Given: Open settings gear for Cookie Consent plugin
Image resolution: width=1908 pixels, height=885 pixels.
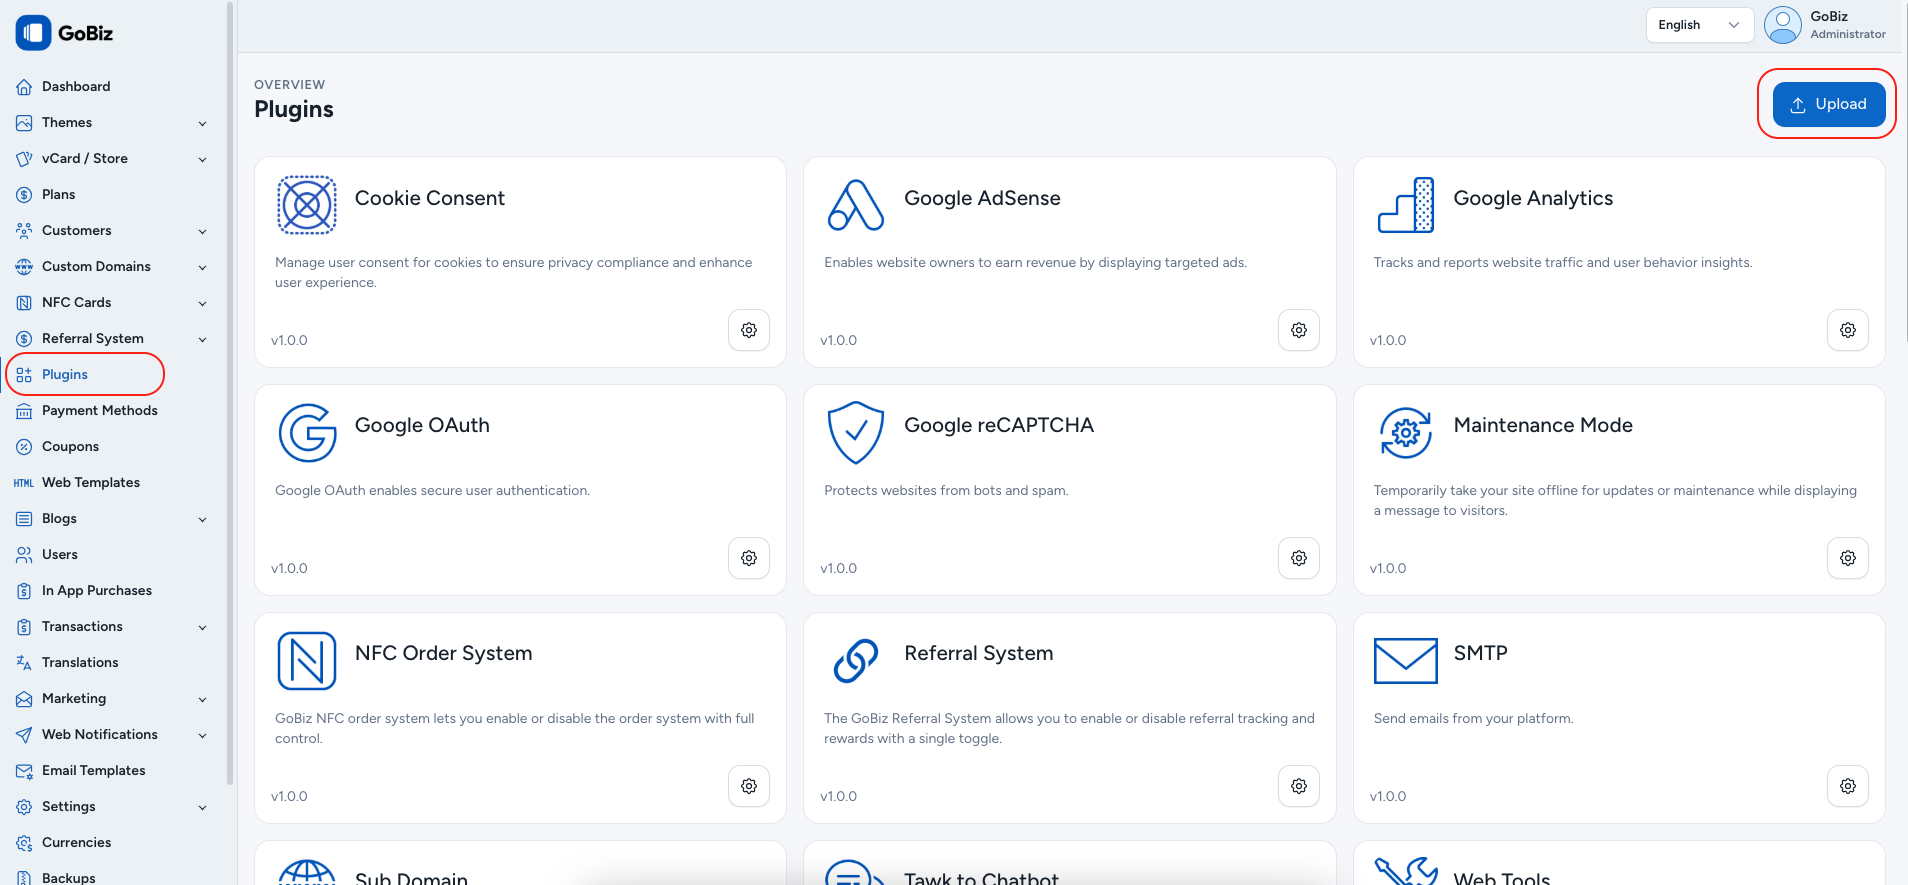Looking at the screenshot, I should click(749, 330).
